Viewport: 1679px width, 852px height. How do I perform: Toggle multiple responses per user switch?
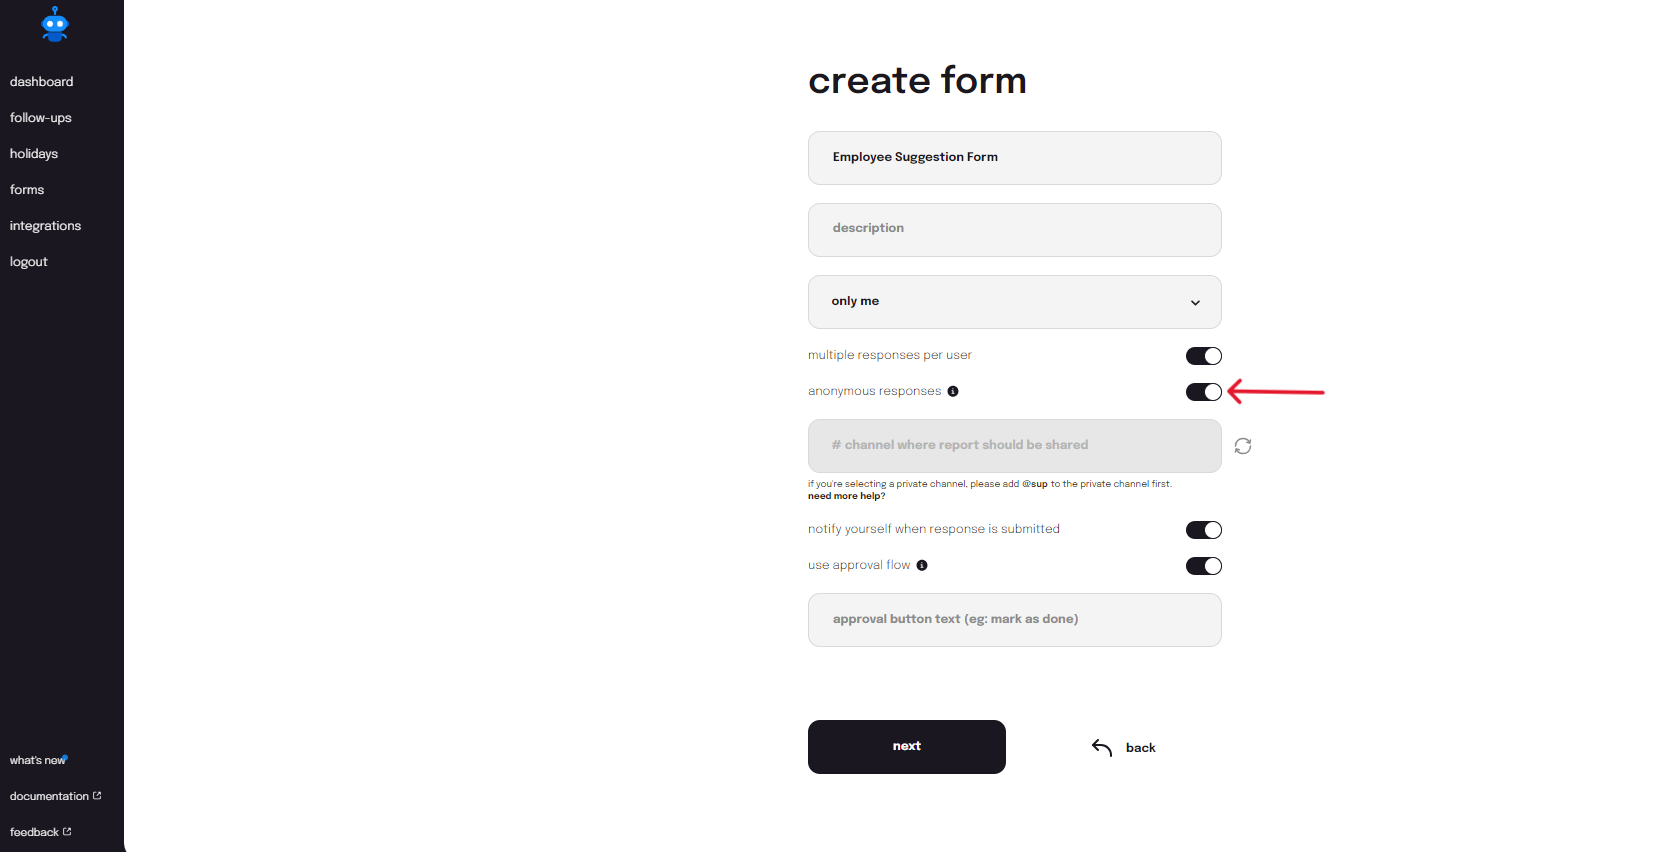click(1204, 356)
